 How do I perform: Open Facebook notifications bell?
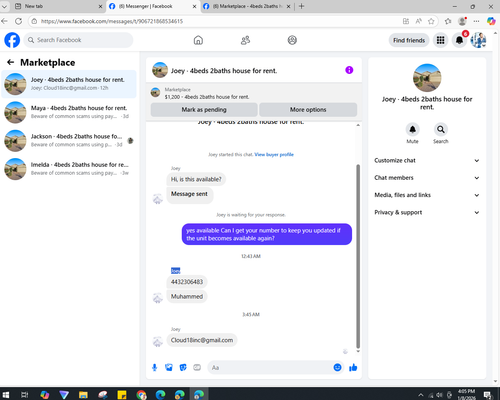[x=459, y=40]
